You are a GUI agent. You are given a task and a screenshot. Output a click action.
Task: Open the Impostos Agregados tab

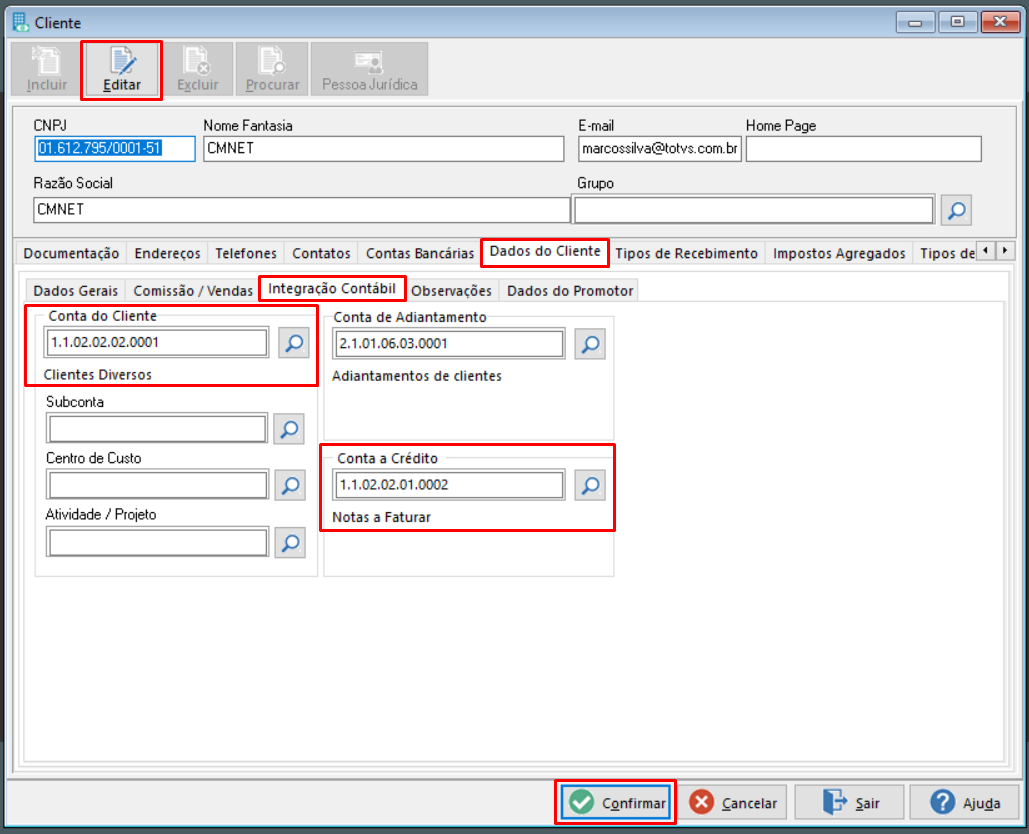[x=839, y=253]
